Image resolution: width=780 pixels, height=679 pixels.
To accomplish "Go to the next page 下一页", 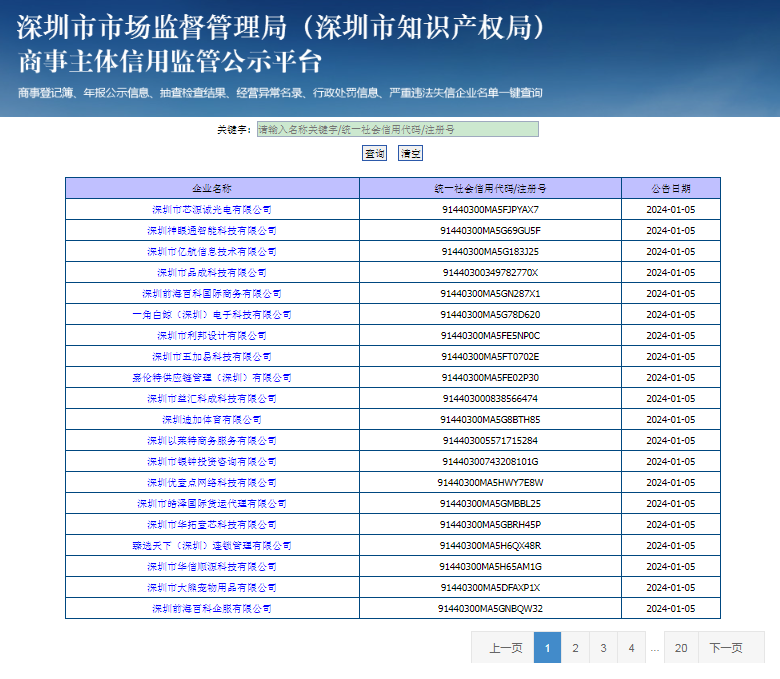I will (726, 648).
